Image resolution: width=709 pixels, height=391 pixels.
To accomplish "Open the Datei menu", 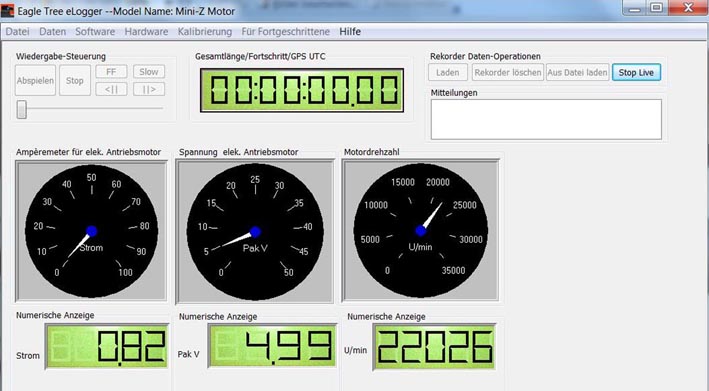I will pyautogui.click(x=18, y=32).
